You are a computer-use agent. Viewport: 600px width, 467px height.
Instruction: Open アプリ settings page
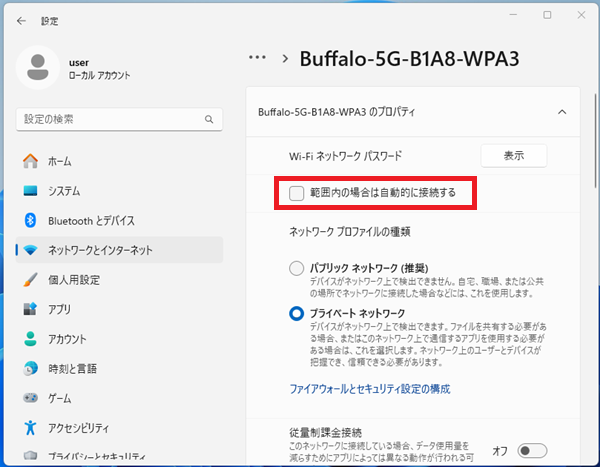(x=119, y=309)
